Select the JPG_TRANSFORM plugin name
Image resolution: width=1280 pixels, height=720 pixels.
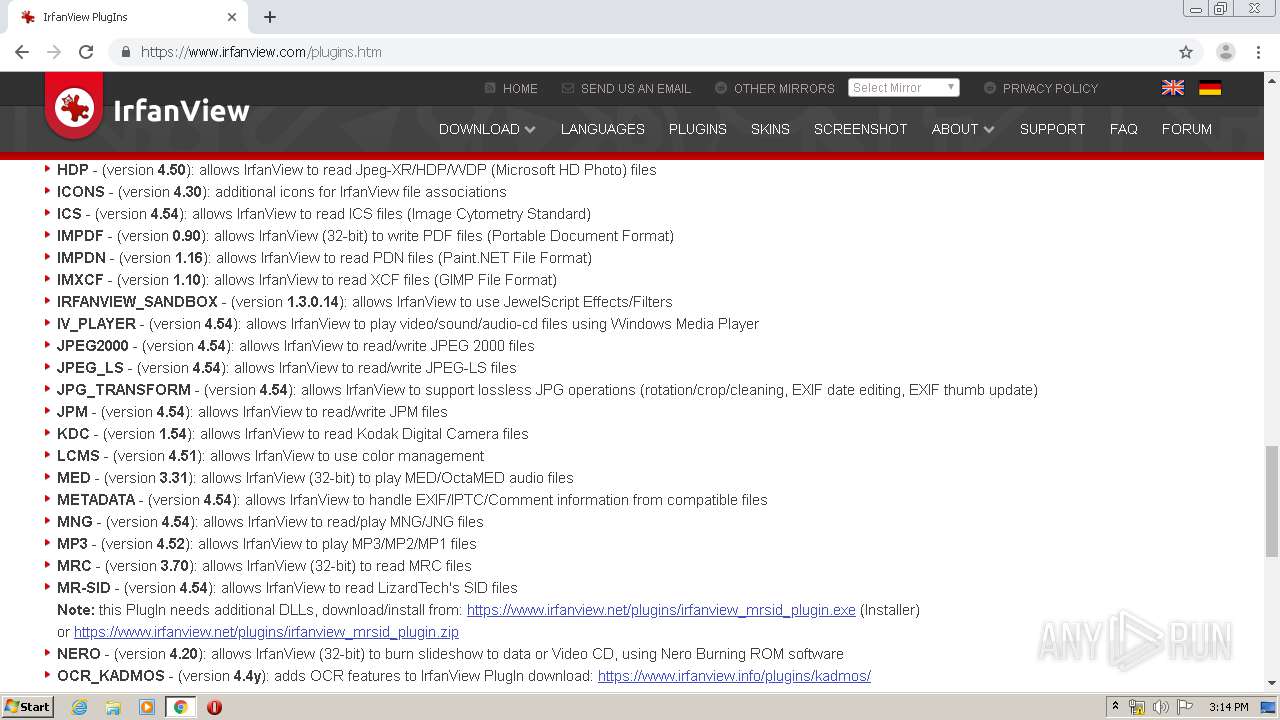[x=123, y=390]
